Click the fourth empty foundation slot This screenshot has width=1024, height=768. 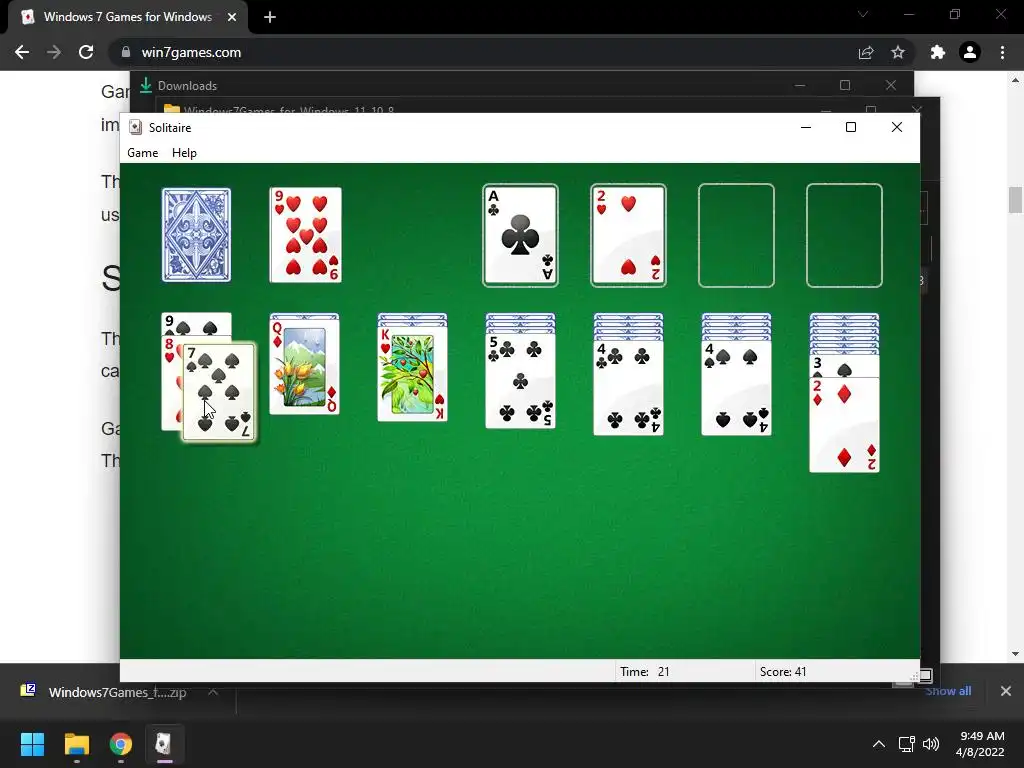pyautogui.click(x=844, y=235)
